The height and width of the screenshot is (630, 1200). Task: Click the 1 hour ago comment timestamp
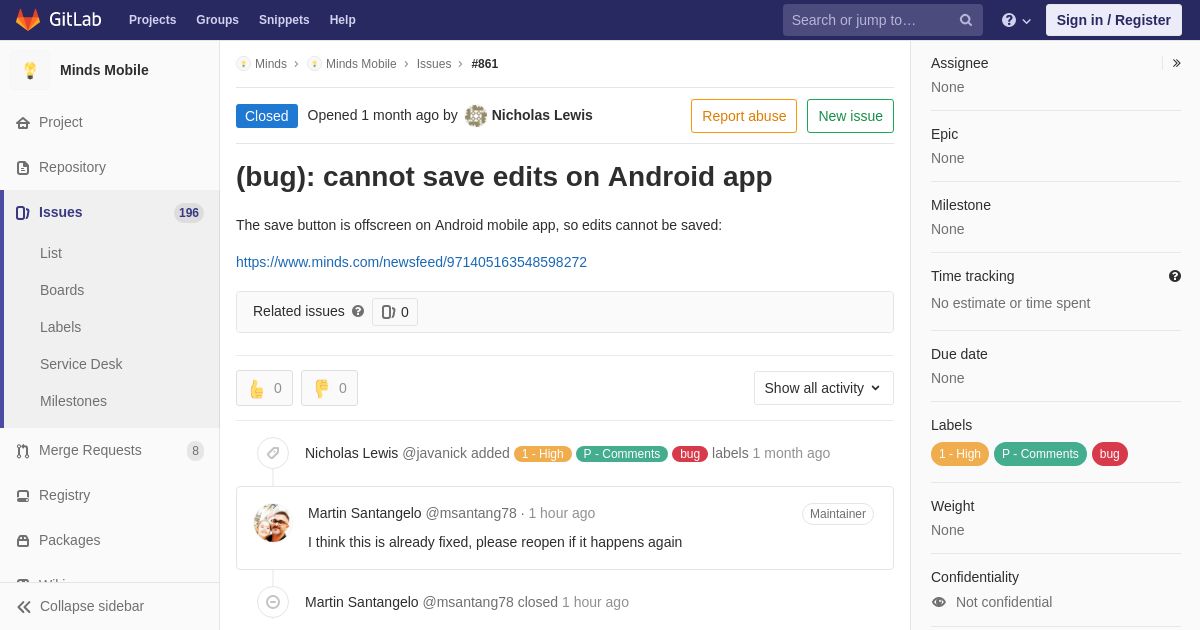(562, 513)
